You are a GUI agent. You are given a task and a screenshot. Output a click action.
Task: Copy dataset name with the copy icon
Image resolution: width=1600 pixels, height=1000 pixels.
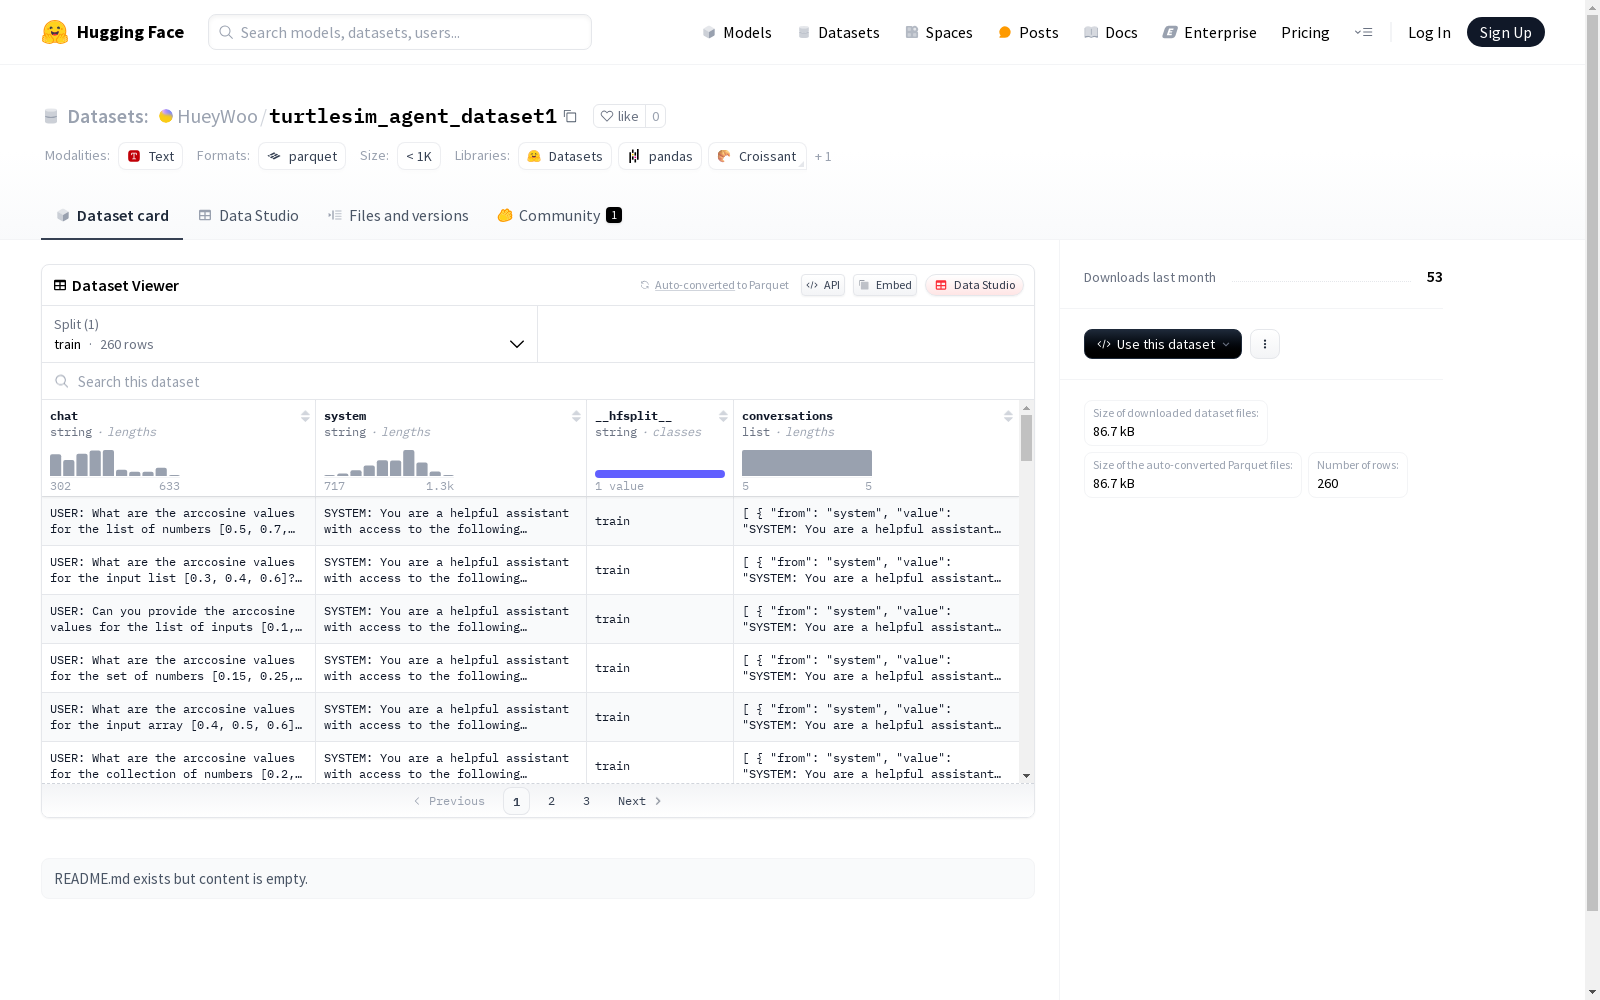click(x=570, y=116)
